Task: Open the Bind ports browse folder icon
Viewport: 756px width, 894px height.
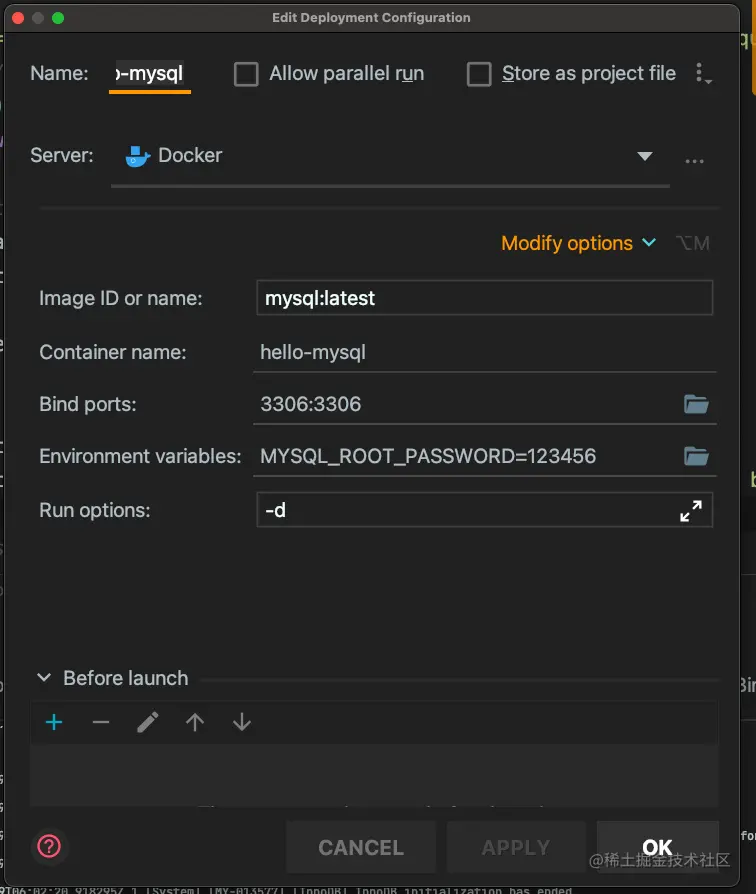Action: click(696, 404)
